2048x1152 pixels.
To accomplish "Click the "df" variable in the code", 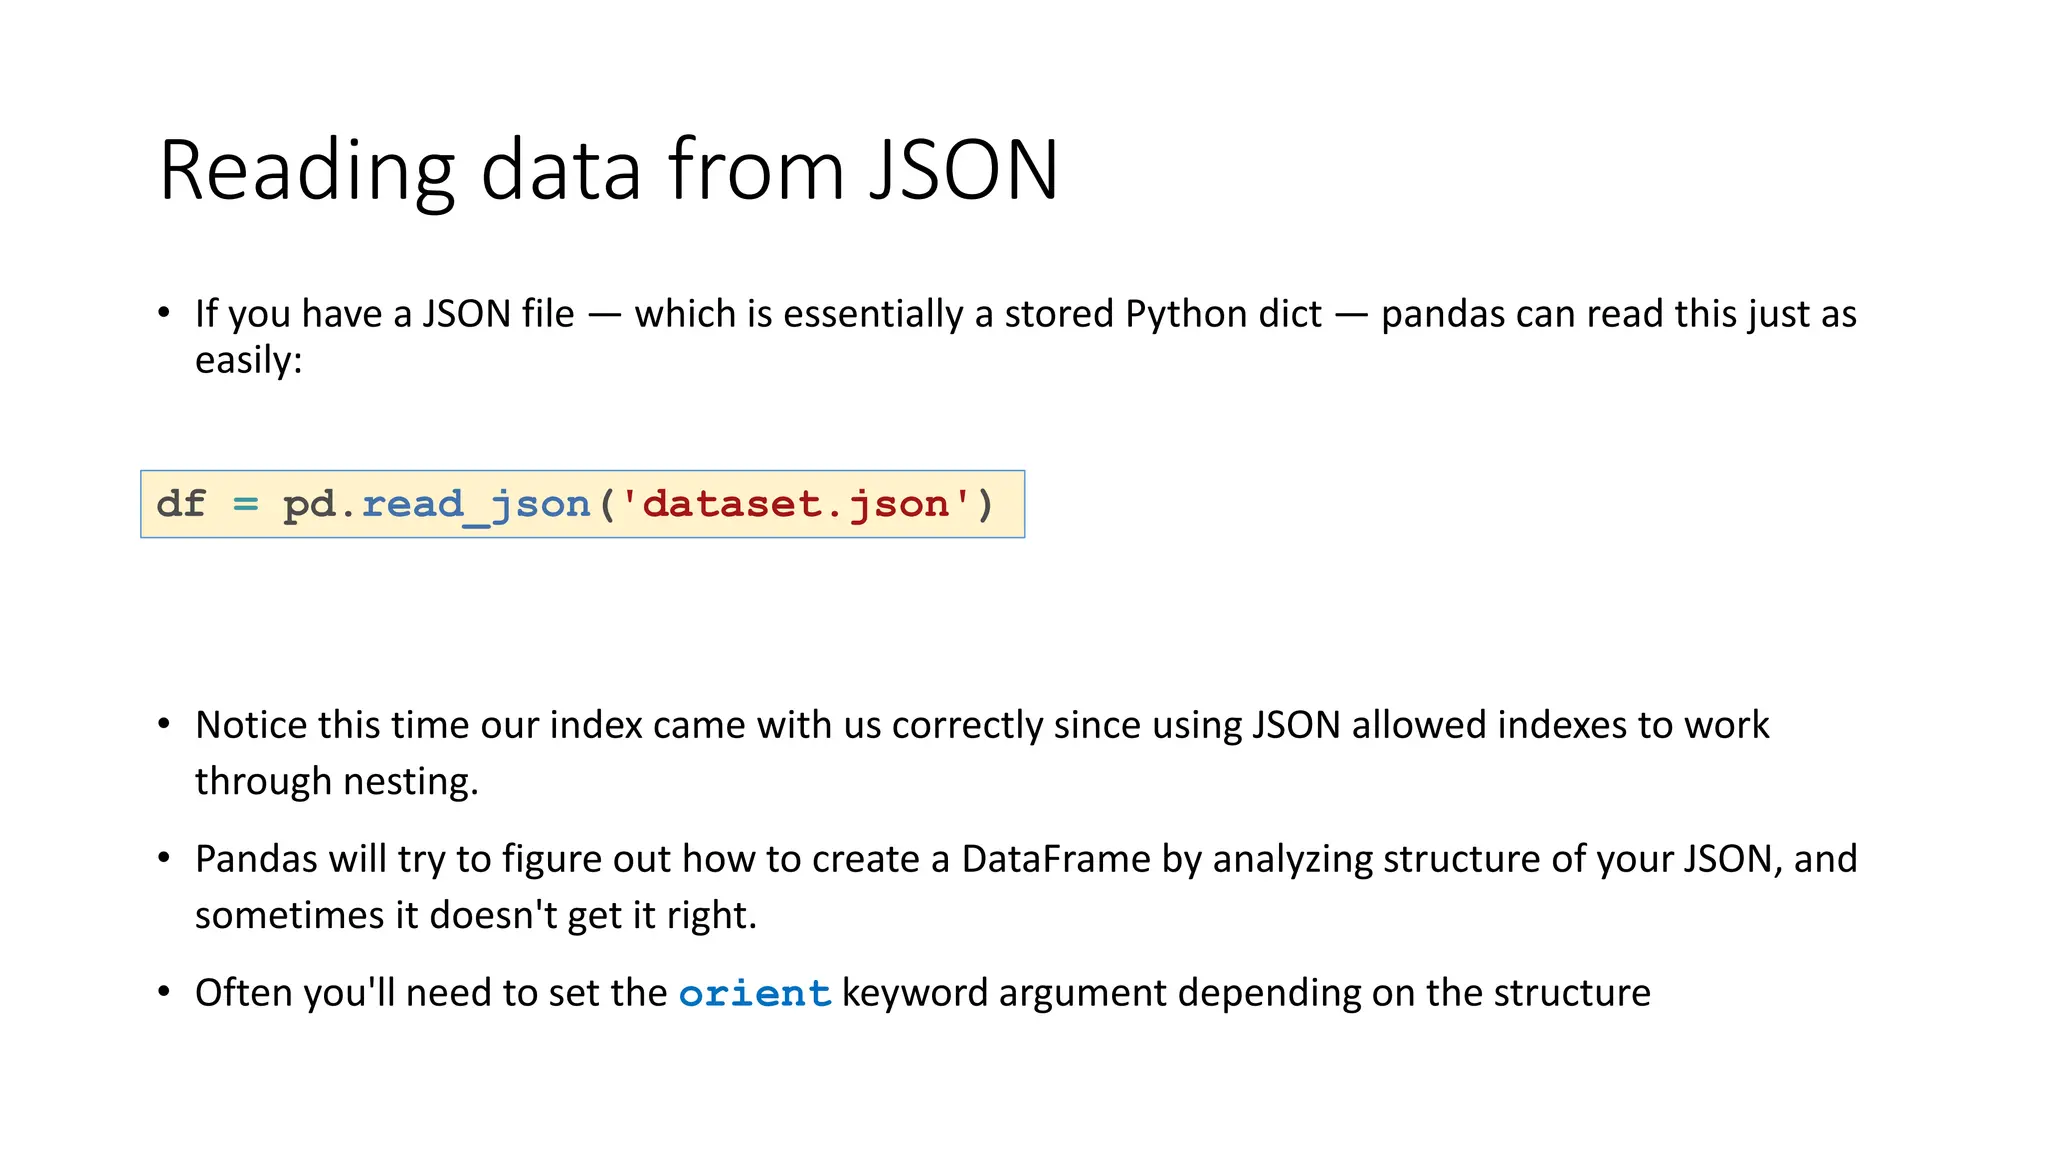I will point(181,504).
